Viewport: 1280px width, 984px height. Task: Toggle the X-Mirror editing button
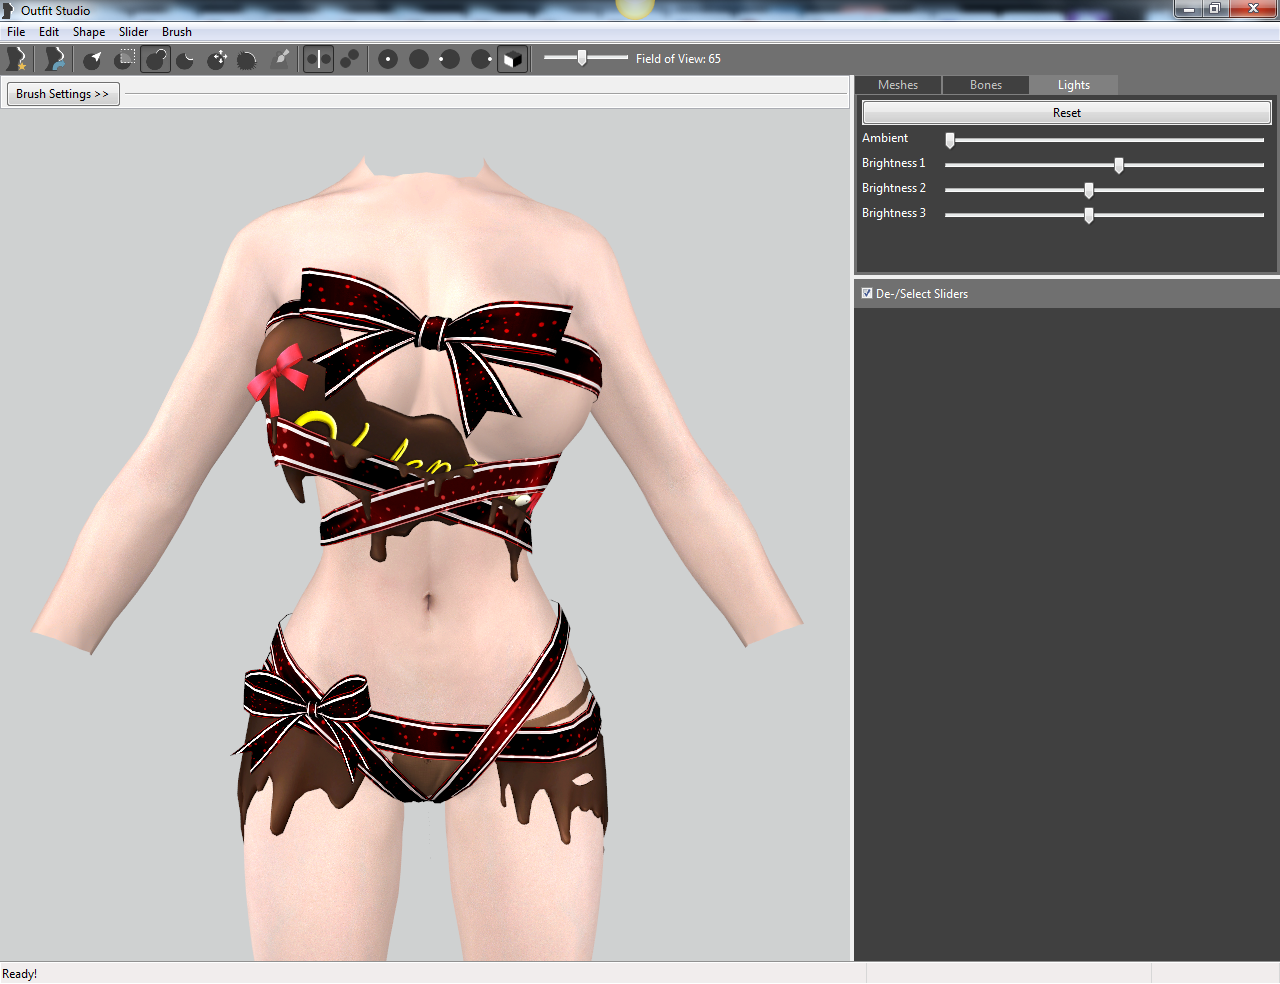[x=318, y=59]
